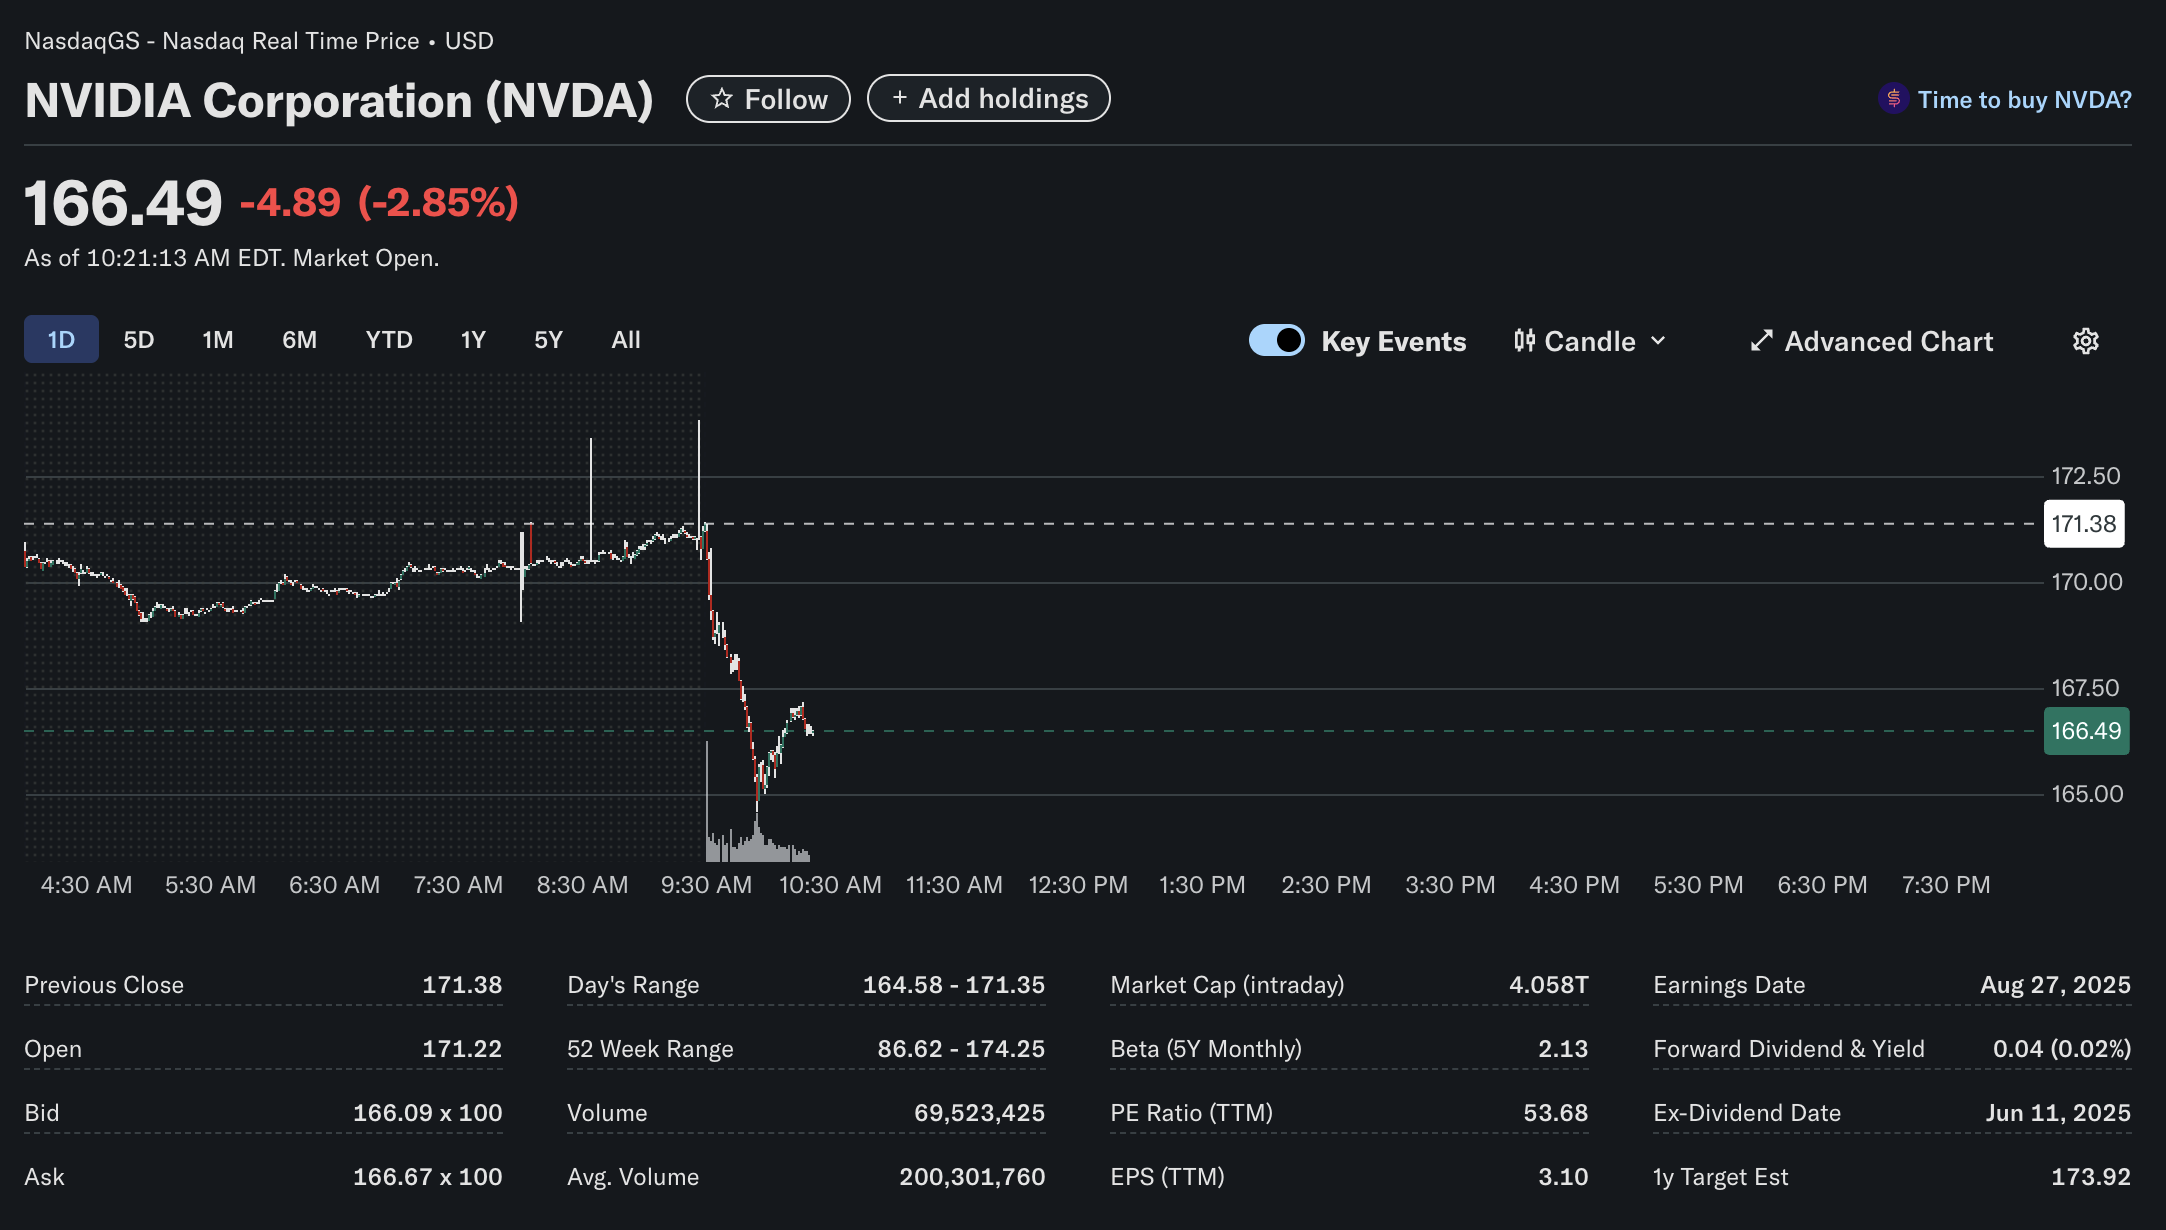This screenshot has width=2166, height=1230.
Task: Click the 52 Week Range value 86.62 - 174.25
Action: pos(961,1049)
